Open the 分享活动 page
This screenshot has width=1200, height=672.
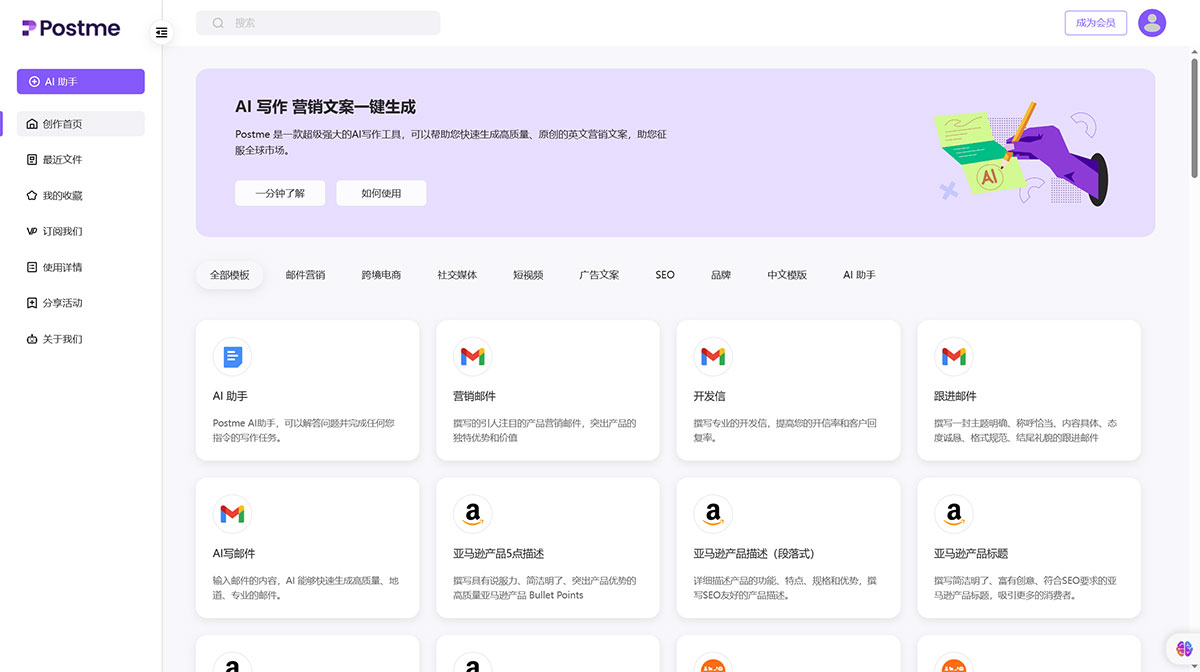click(x=62, y=303)
